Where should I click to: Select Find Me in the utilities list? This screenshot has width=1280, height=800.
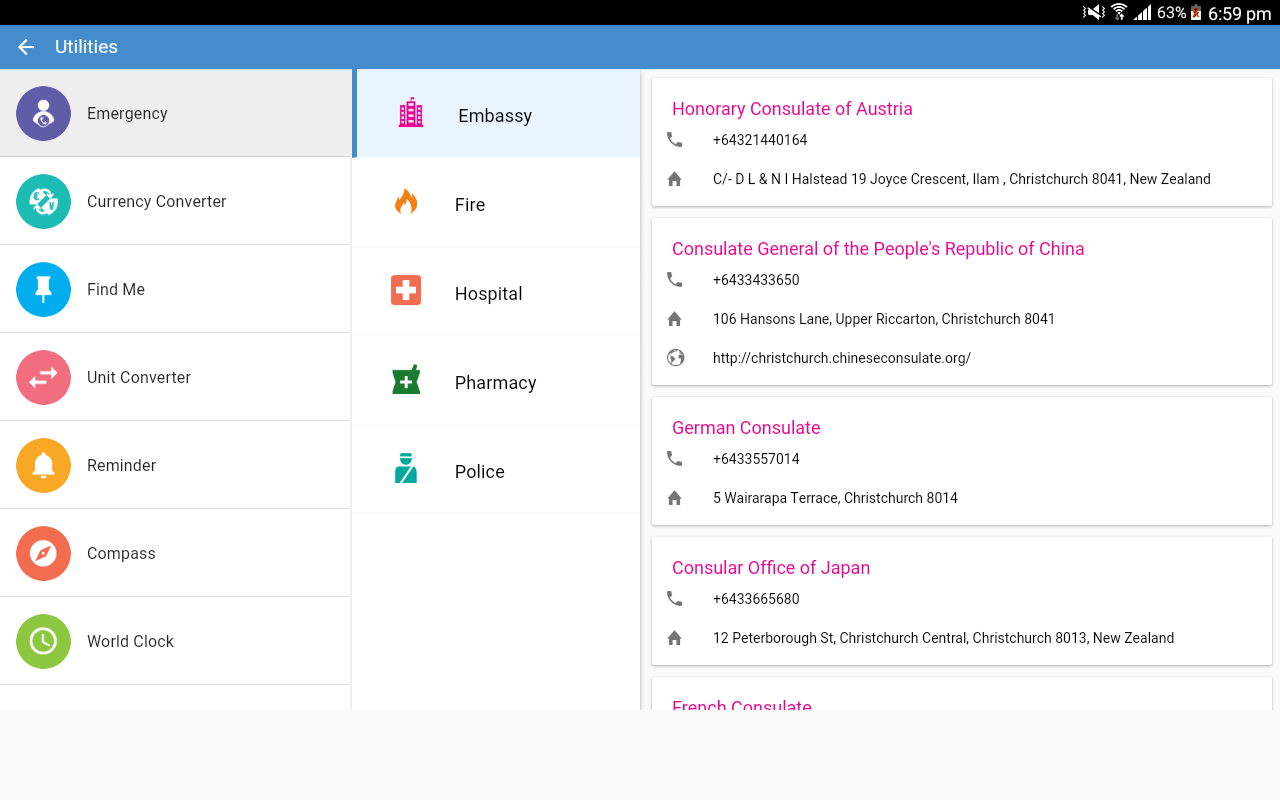pyautogui.click(x=175, y=289)
